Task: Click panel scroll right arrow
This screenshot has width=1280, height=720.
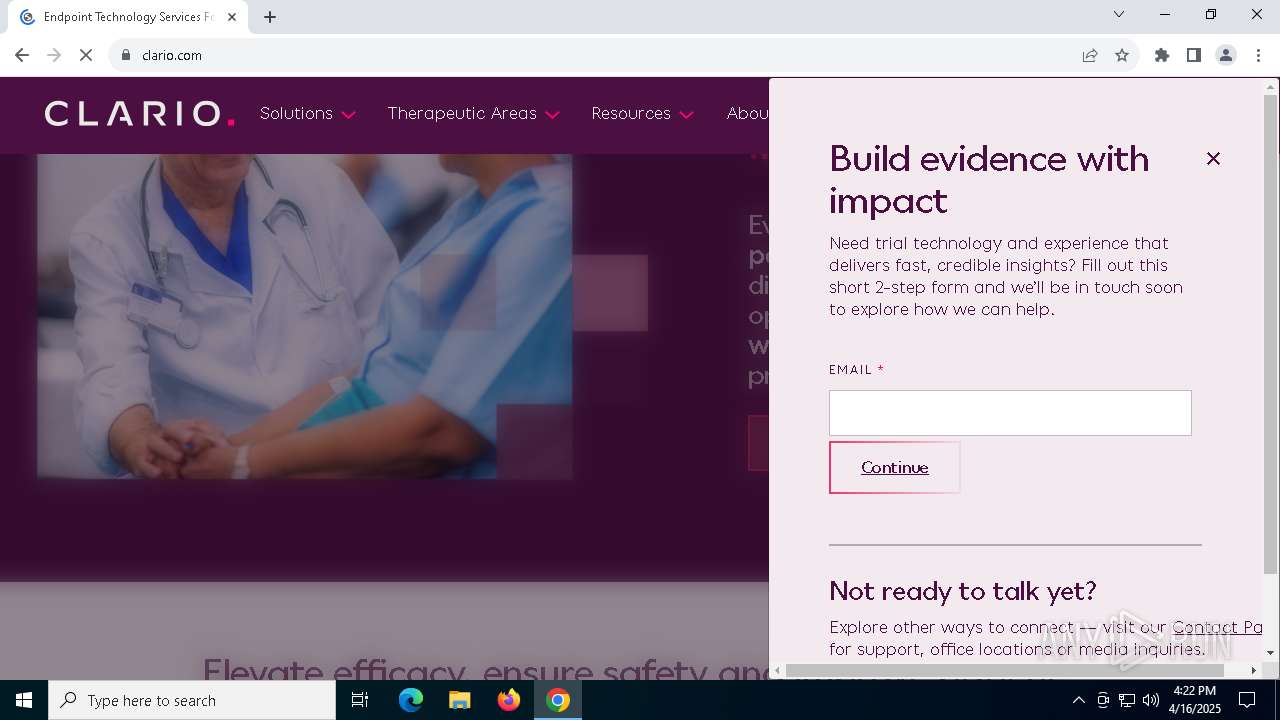Action: [1254, 670]
